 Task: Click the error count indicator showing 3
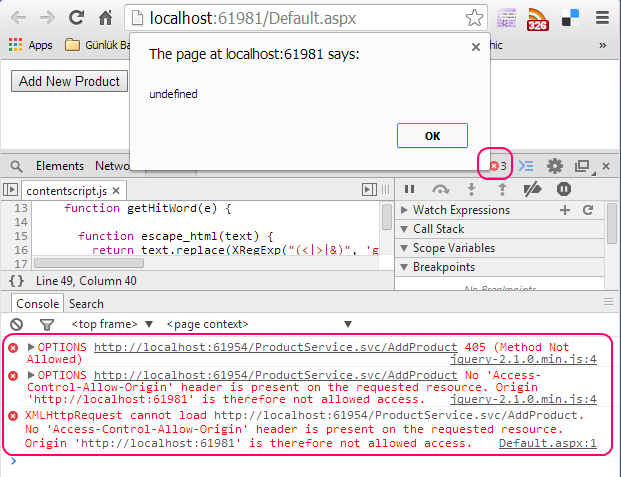(498, 166)
